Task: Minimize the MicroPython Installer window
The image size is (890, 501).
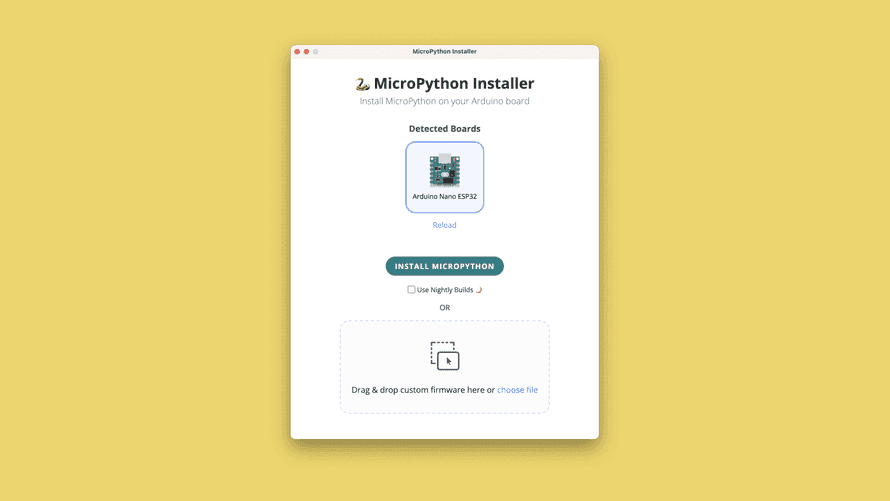Action: (307, 52)
